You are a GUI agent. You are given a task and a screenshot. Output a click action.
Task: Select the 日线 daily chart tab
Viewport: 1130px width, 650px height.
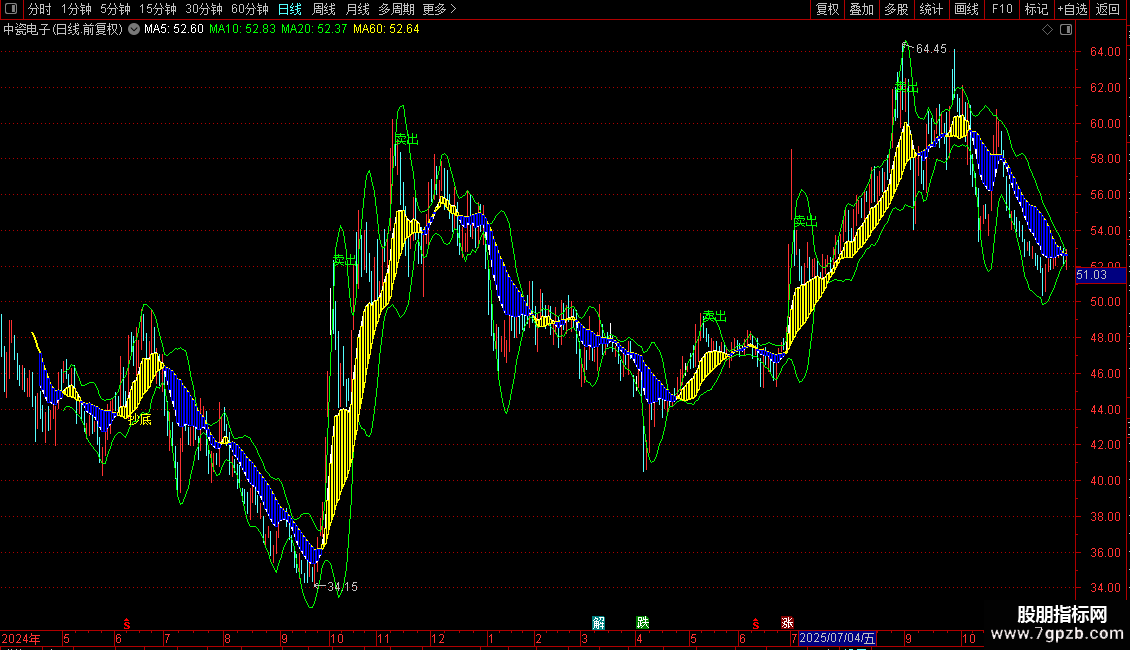(x=290, y=9)
